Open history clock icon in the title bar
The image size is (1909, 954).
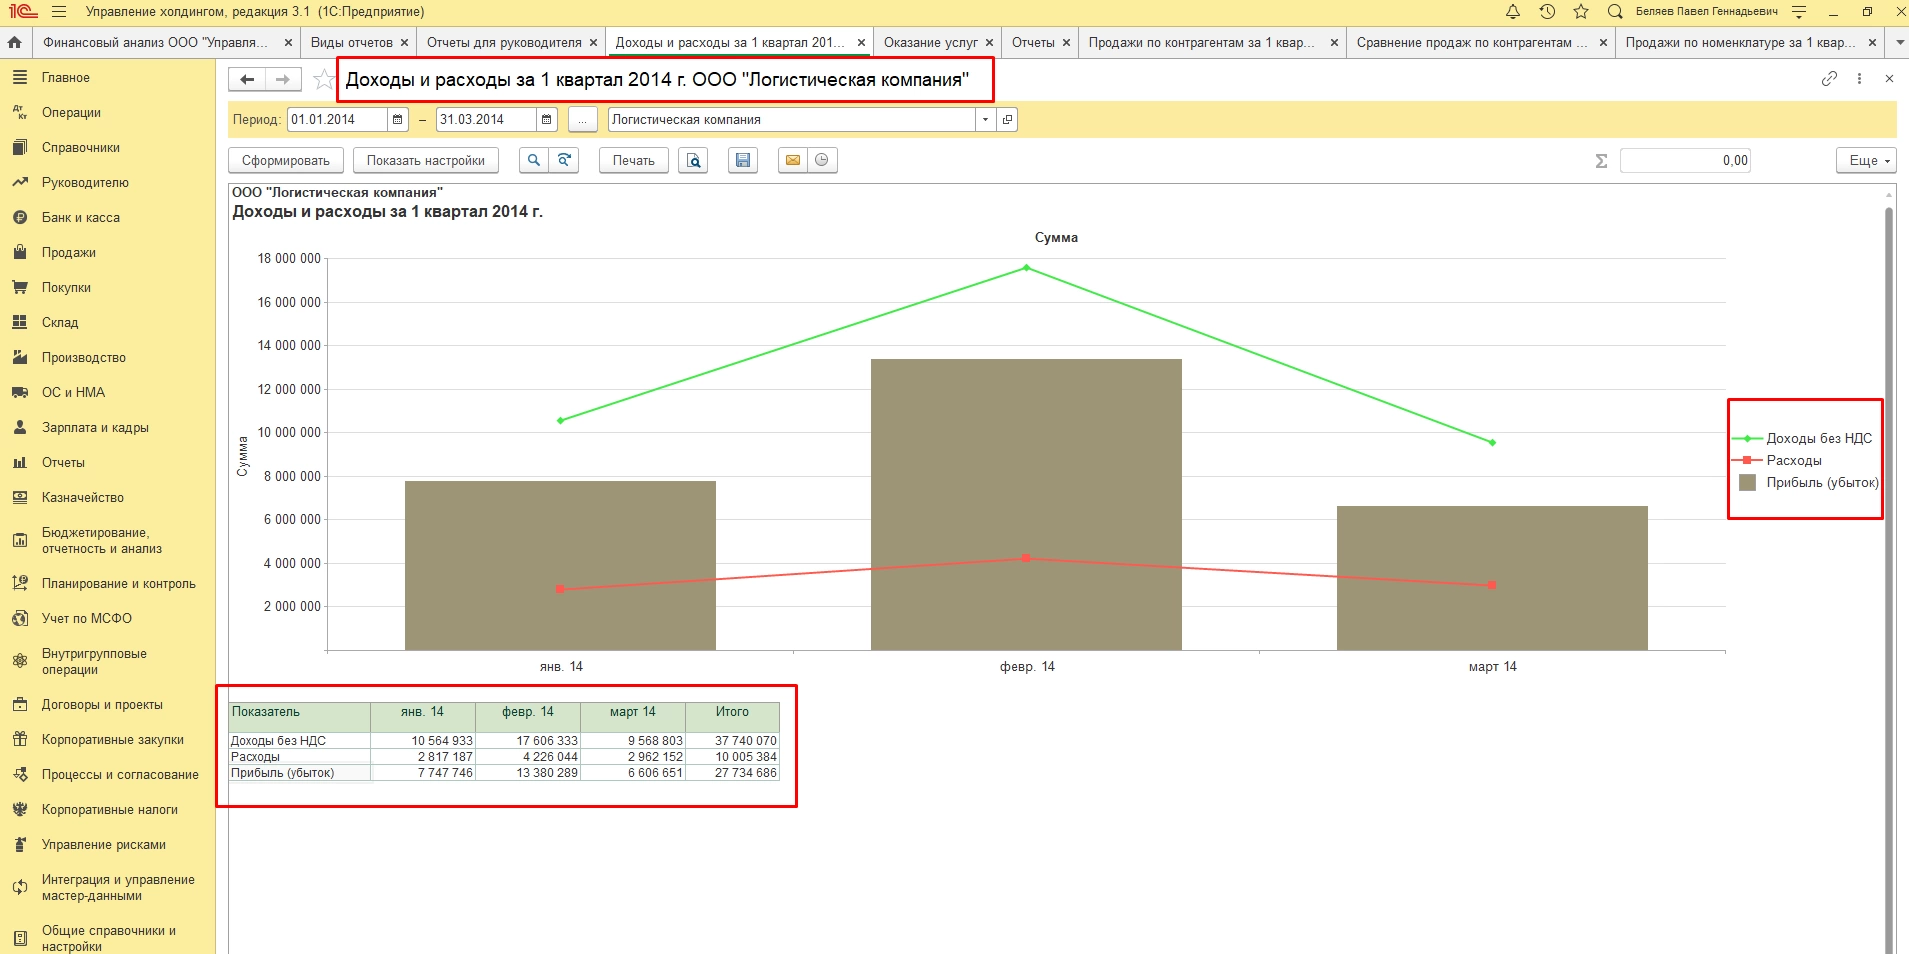pos(1547,12)
